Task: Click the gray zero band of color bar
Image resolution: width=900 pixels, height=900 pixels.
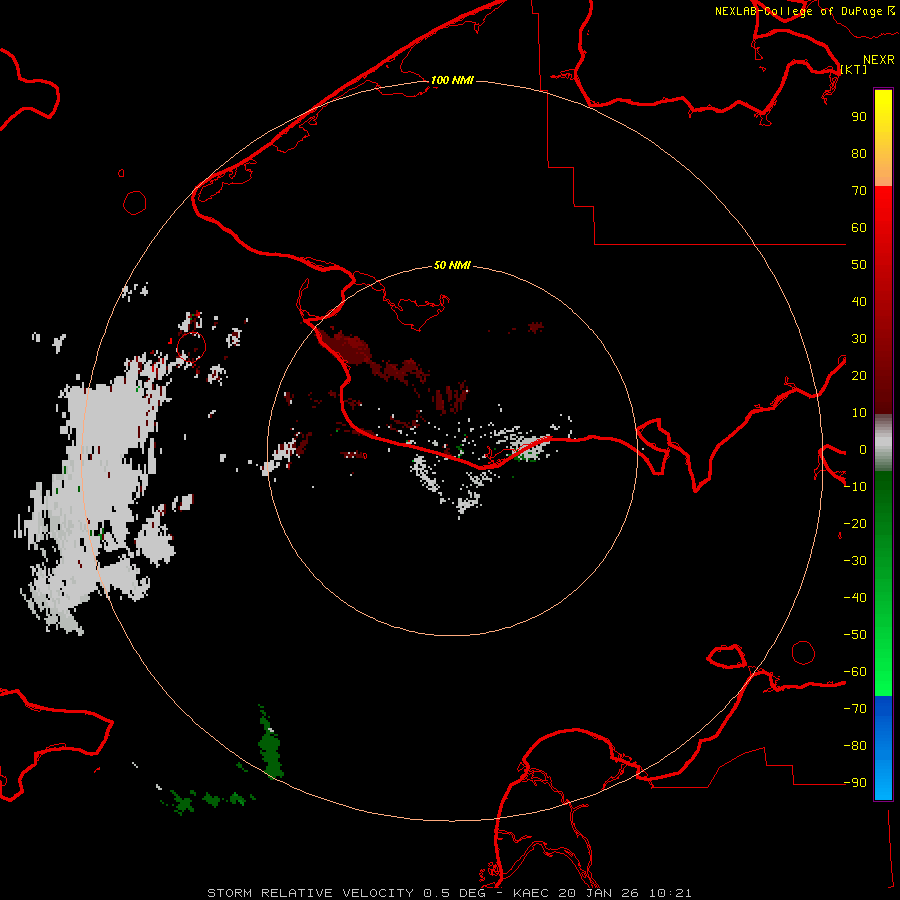Action: tap(883, 442)
